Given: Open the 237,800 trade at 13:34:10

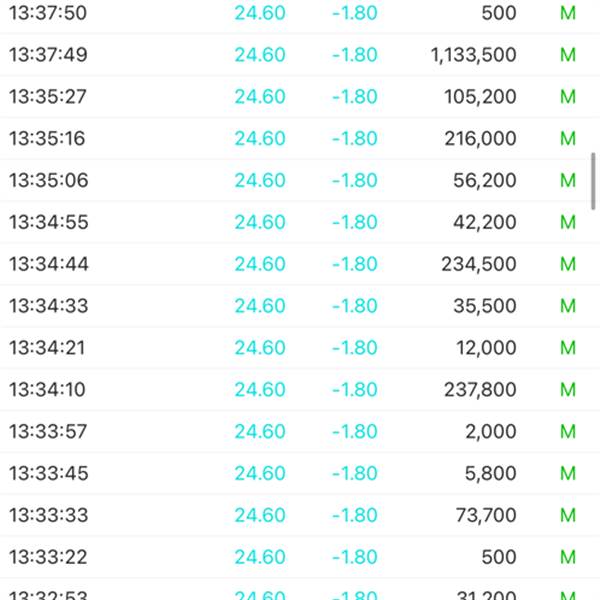Looking at the screenshot, I should [x=480, y=390].
